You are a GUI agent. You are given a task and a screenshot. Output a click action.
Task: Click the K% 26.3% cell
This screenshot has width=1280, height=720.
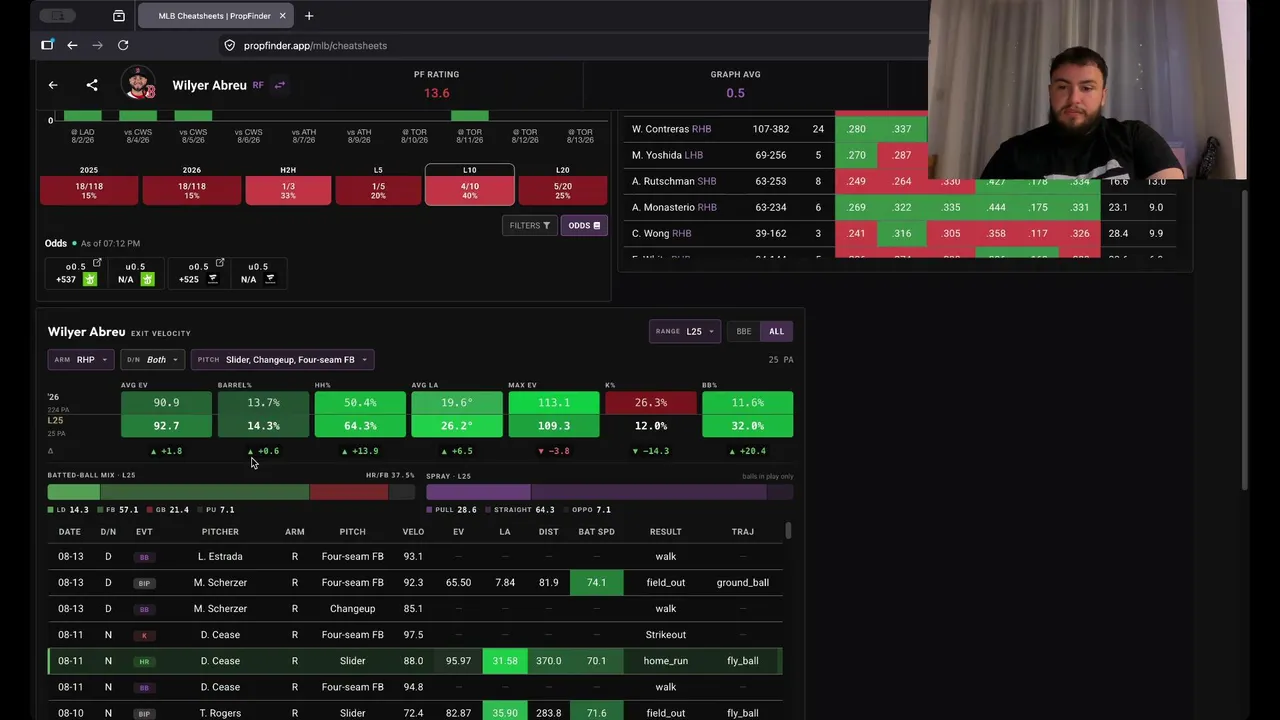pyautogui.click(x=651, y=403)
